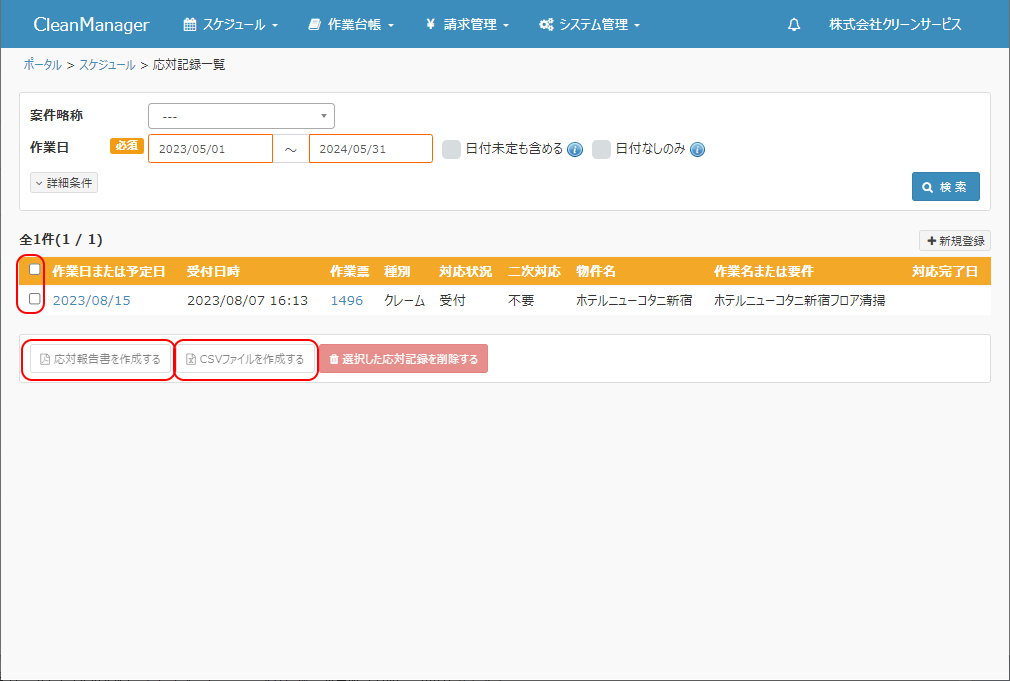
Task: Click info icon beside 日付未定も含める
Action: 575,150
